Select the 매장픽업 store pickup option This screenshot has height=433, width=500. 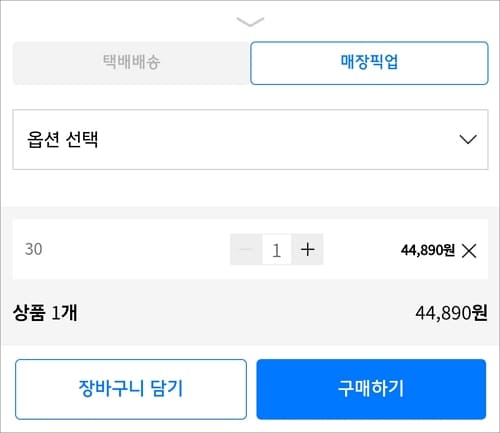point(369,63)
